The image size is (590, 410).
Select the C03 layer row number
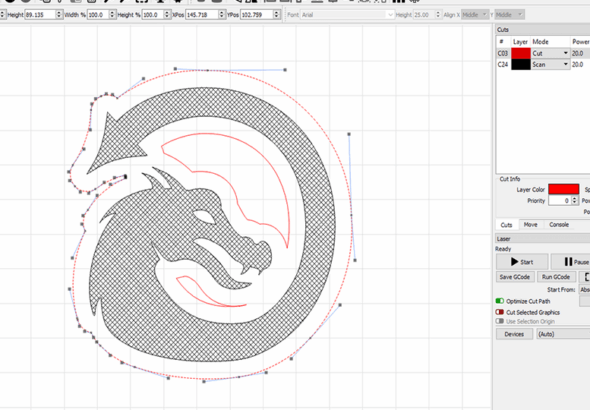(x=503, y=53)
